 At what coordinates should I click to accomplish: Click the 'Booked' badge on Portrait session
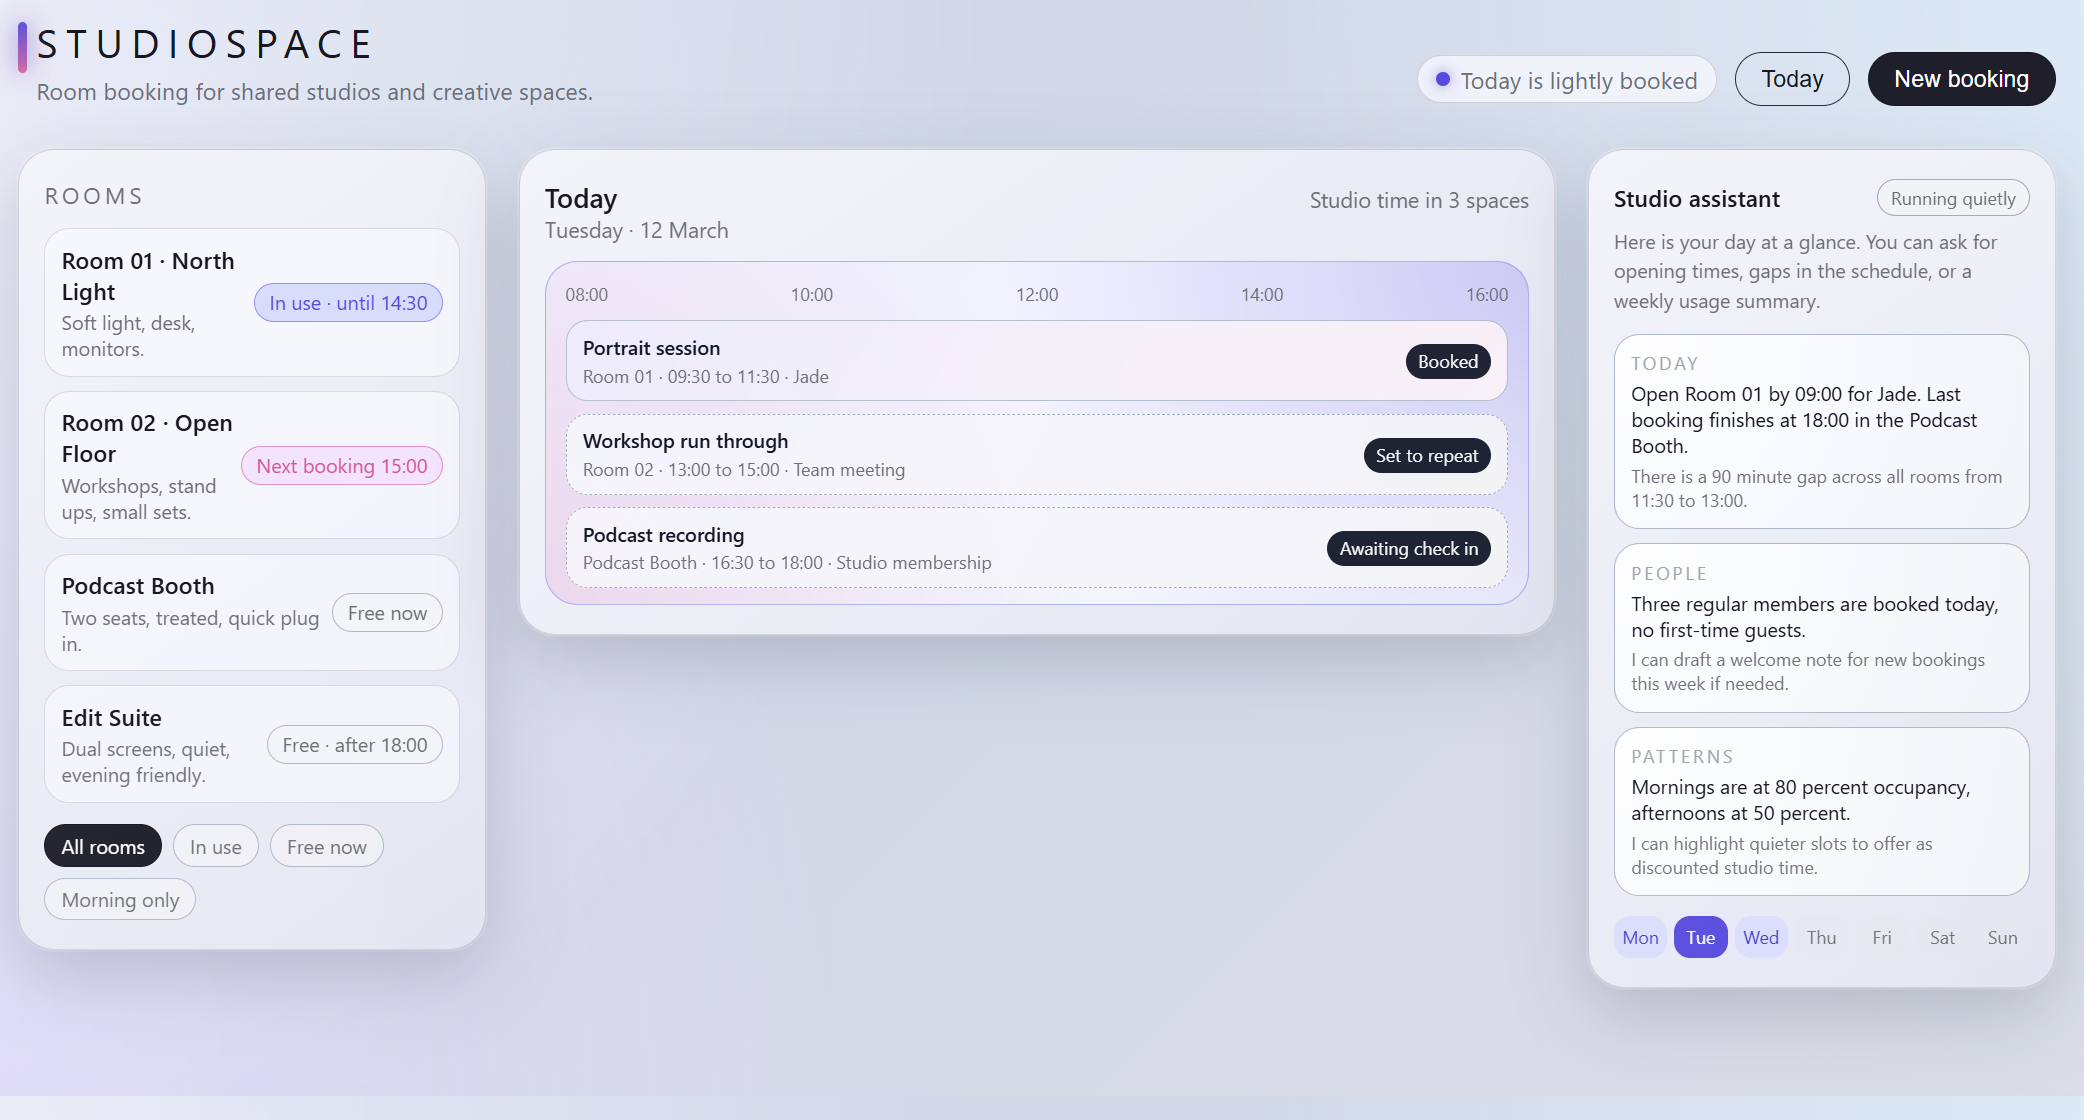pyautogui.click(x=1447, y=361)
